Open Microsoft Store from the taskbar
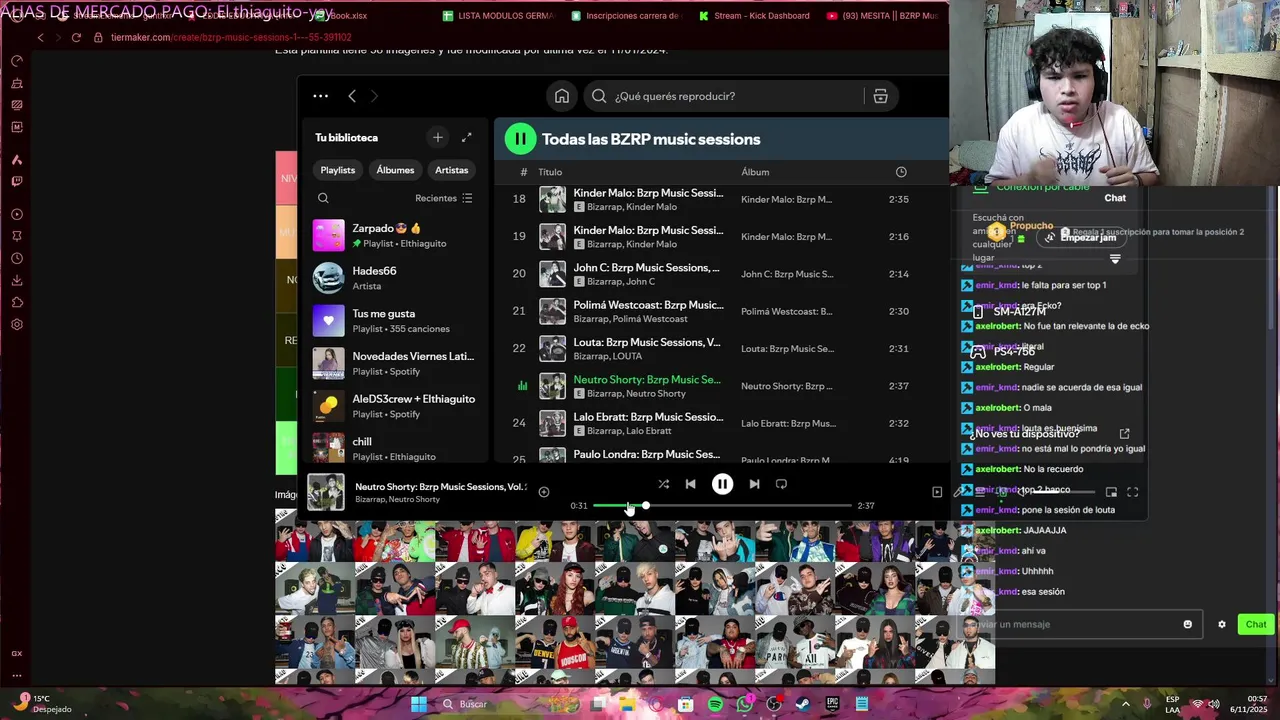Image resolution: width=1280 pixels, height=720 pixels. click(x=686, y=704)
